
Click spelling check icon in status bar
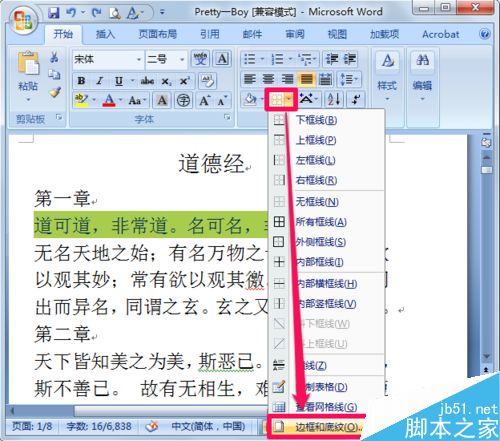tap(152, 426)
